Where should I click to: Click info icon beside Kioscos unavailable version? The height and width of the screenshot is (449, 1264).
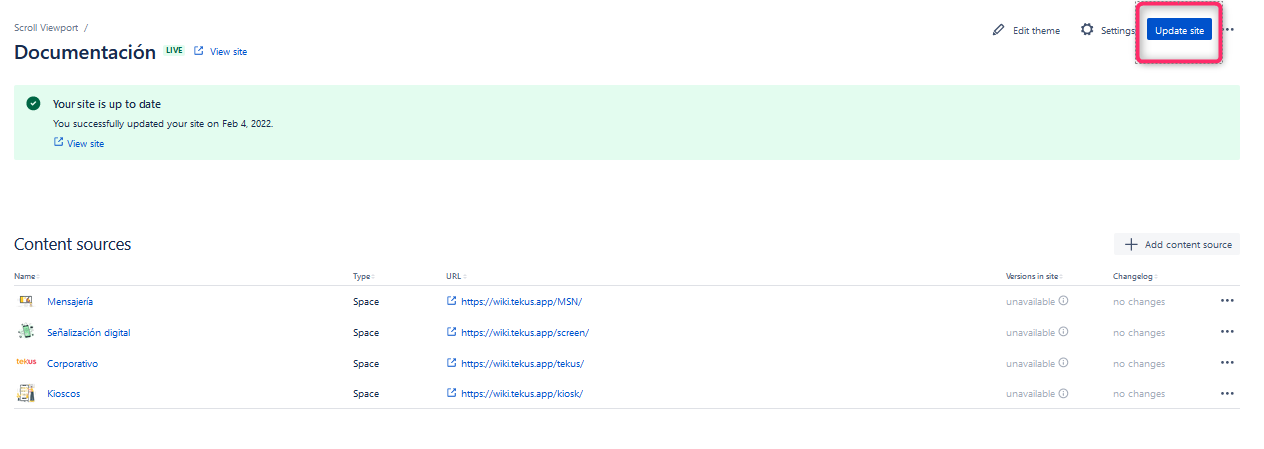[x=1063, y=394]
